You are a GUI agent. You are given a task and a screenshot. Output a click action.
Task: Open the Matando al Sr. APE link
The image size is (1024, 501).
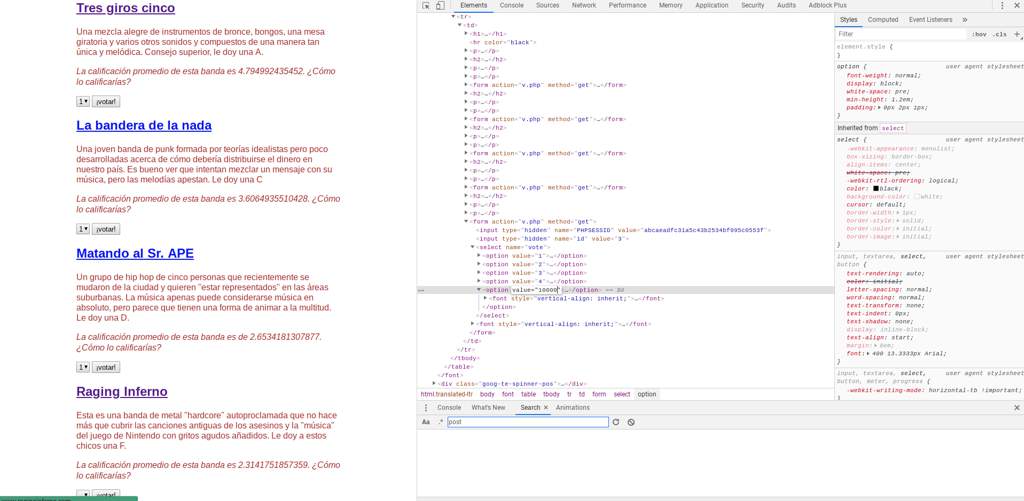pyautogui.click(x=135, y=253)
